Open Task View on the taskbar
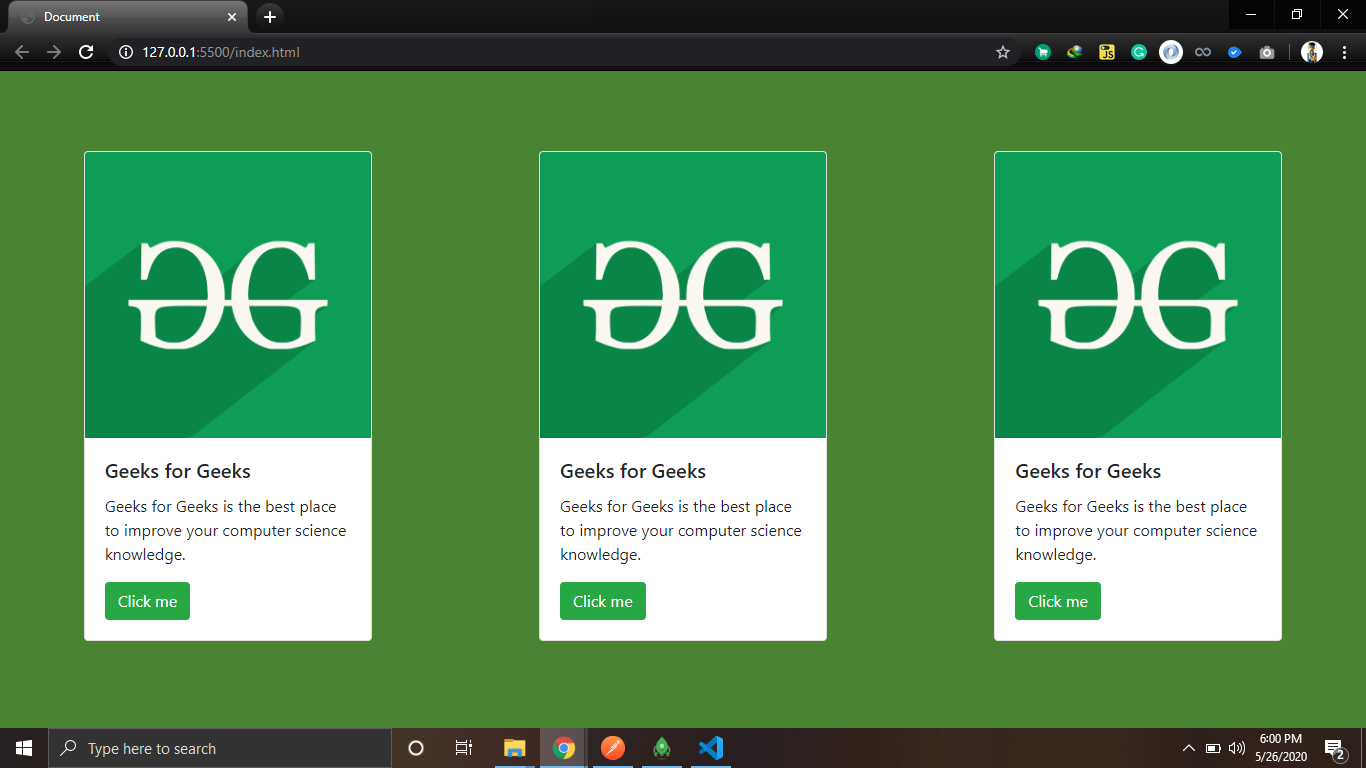 (464, 748)
